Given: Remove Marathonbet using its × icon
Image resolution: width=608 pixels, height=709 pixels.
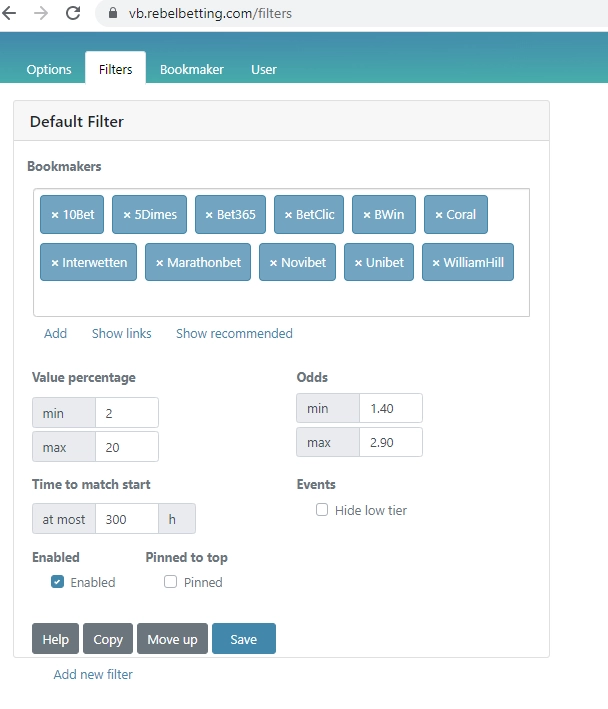Looking at the screenshot, I should coord(160,263).
